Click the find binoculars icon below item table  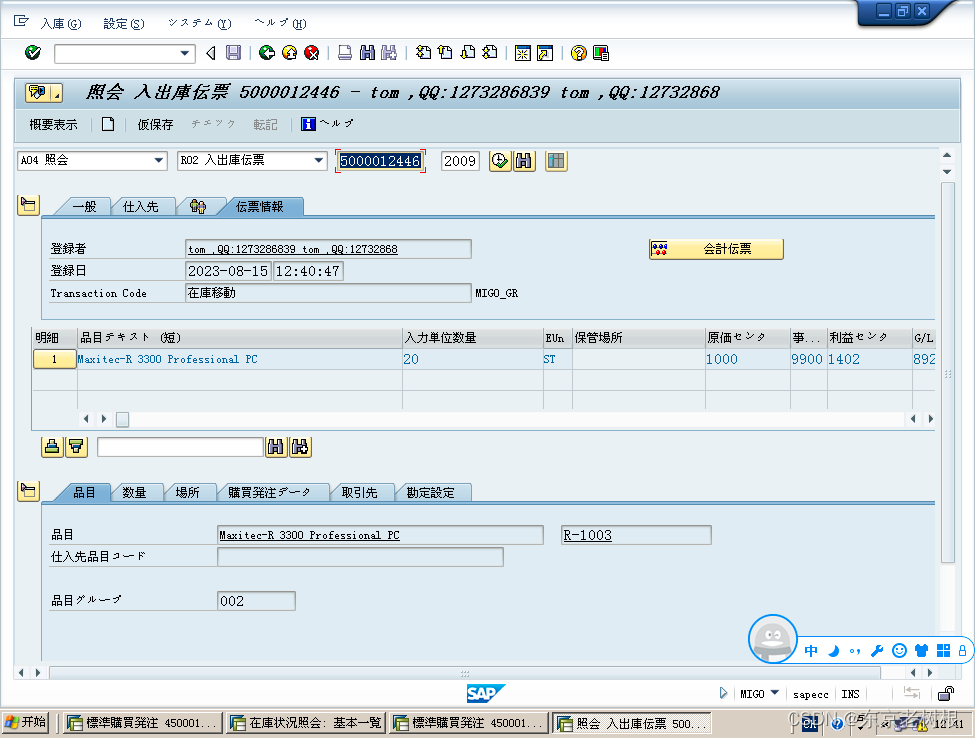(x=275, y=447)
